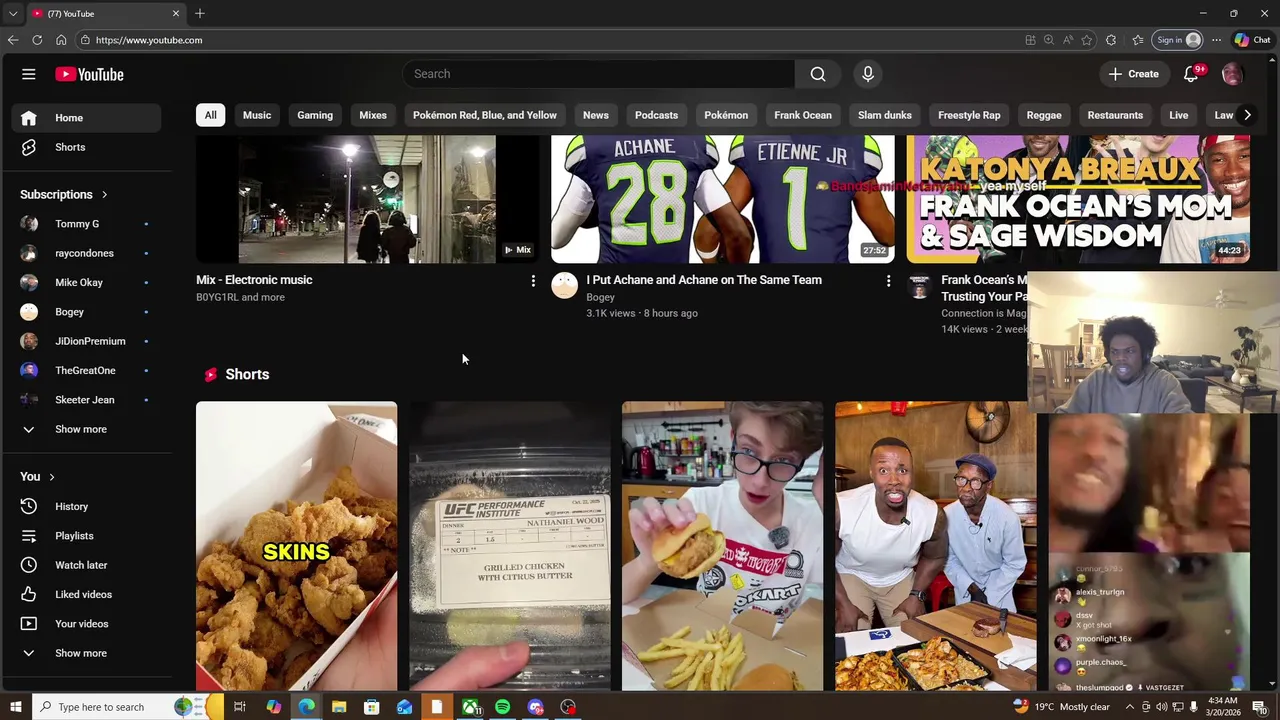The image size is (1280, 720).
Task: Reload the page in browser
Action: point(37,40)
